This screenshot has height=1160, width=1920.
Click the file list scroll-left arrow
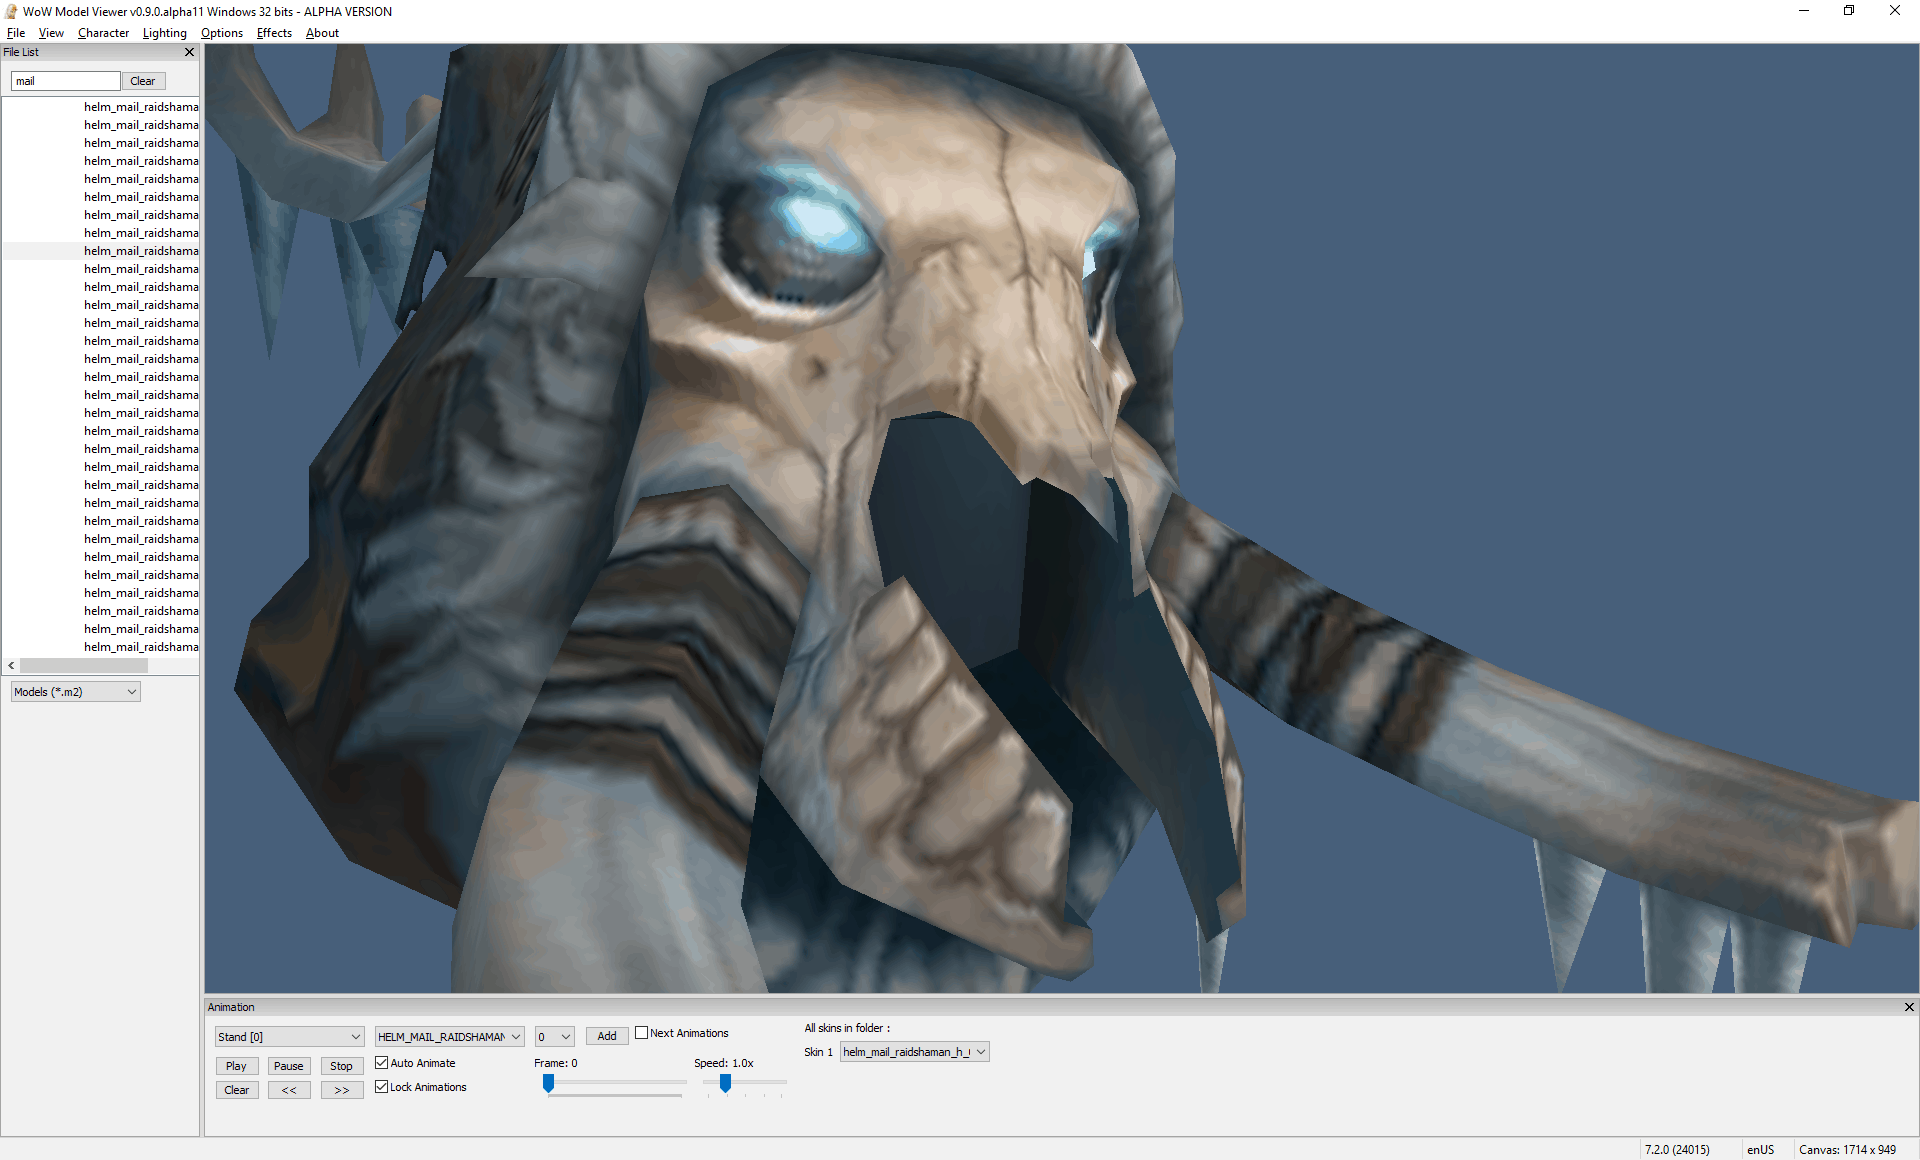(x=11, y=665)
